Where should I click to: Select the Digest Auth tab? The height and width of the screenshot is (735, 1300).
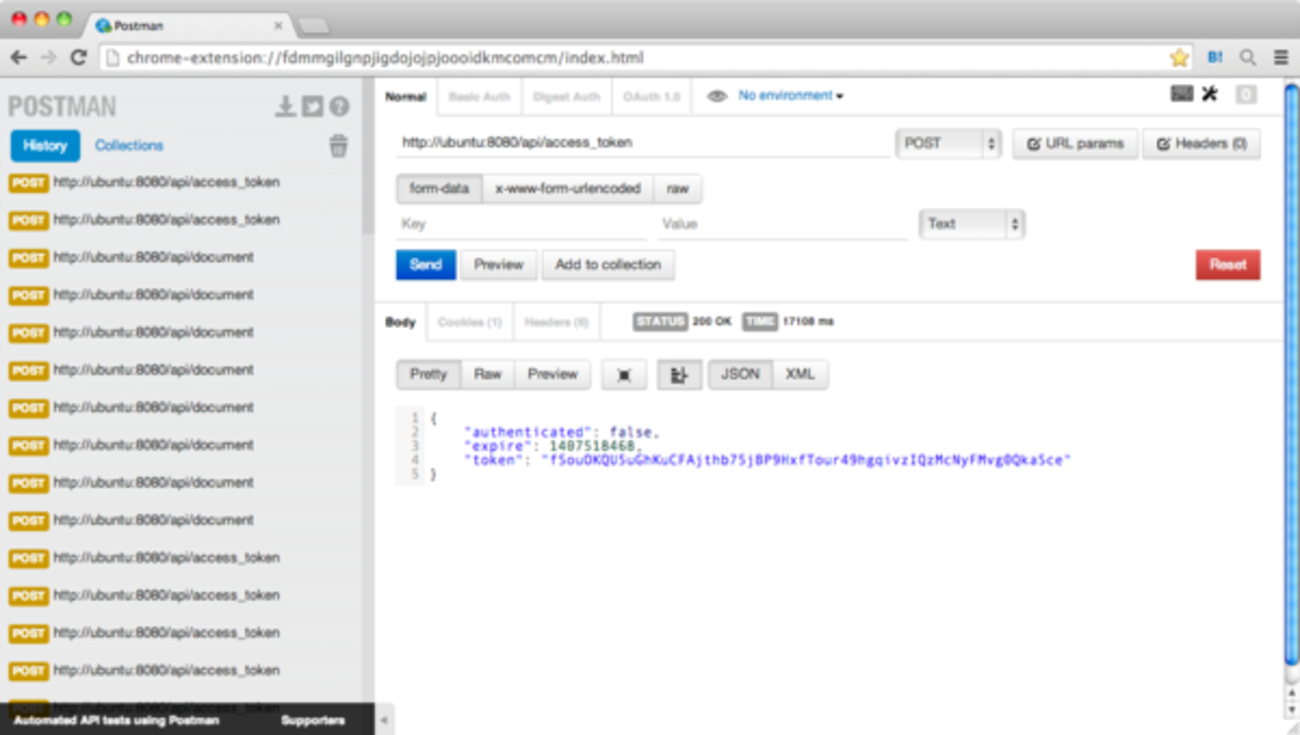pyautogui.click(x=566, y=97)
